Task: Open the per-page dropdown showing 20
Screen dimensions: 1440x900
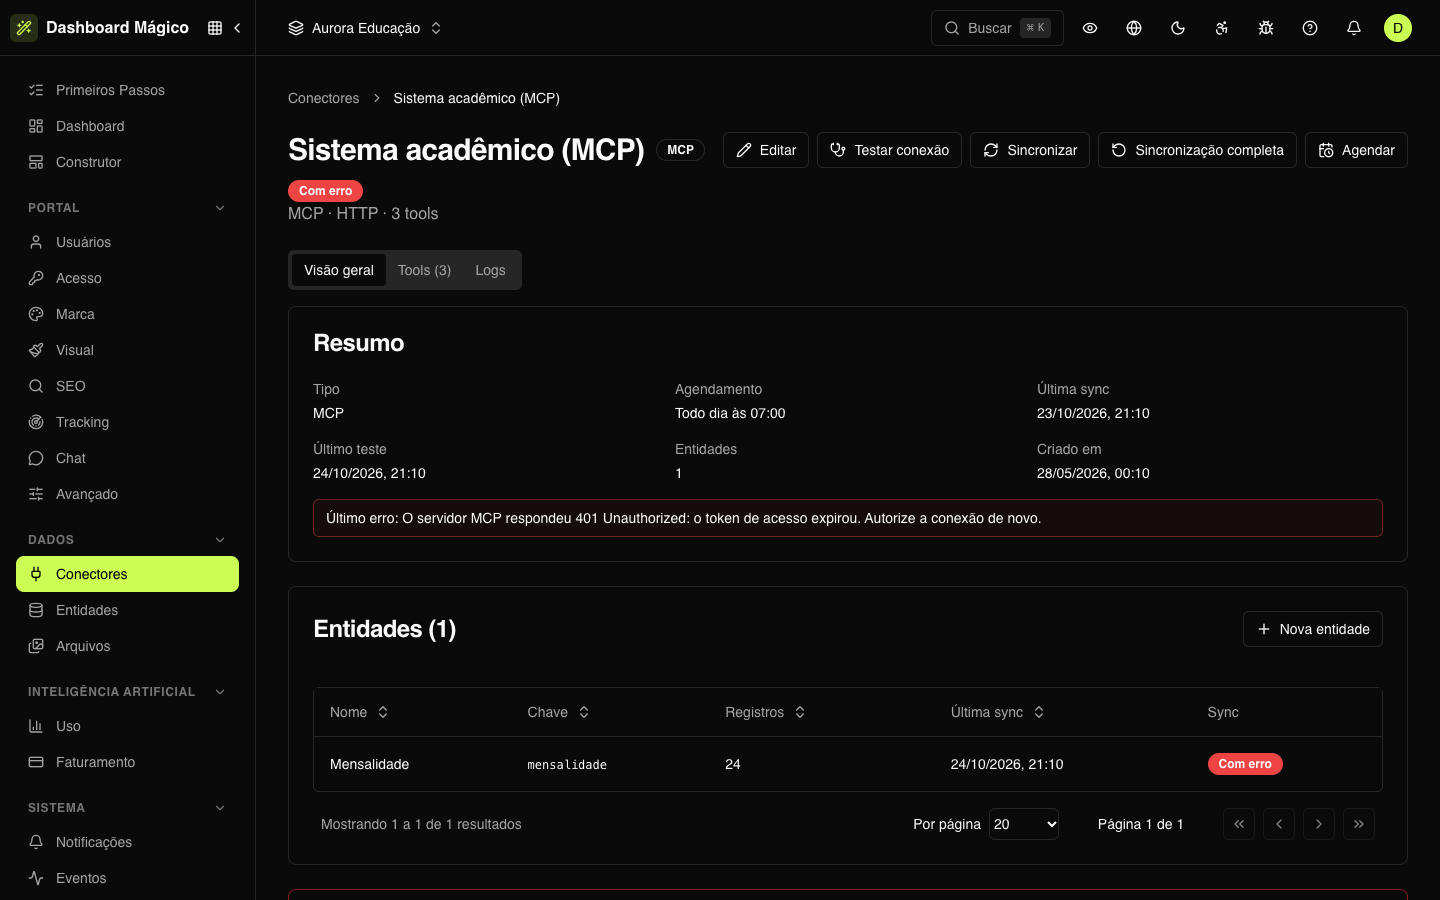Action: [x=1024, y=824]
